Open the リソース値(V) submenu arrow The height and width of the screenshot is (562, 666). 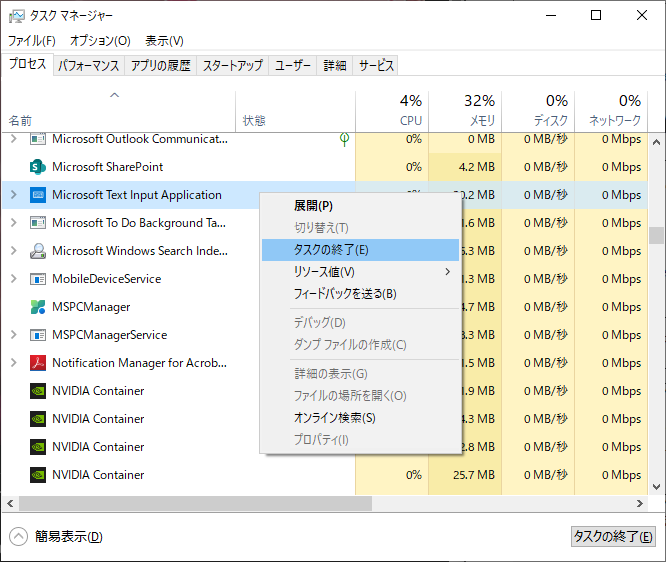447,272
